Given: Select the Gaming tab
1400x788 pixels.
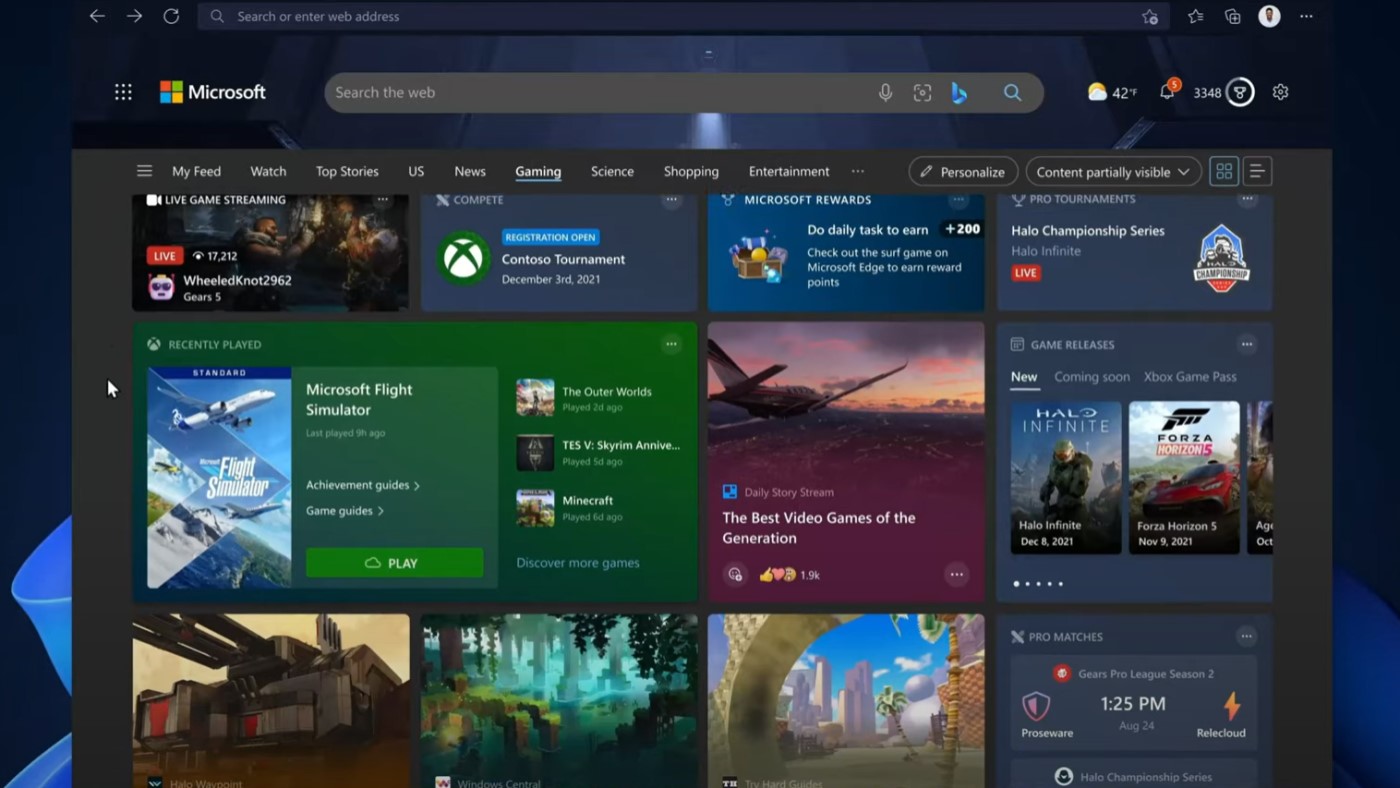Looking at the screenshot, I should pyautogui.click(x=538, y=172).
